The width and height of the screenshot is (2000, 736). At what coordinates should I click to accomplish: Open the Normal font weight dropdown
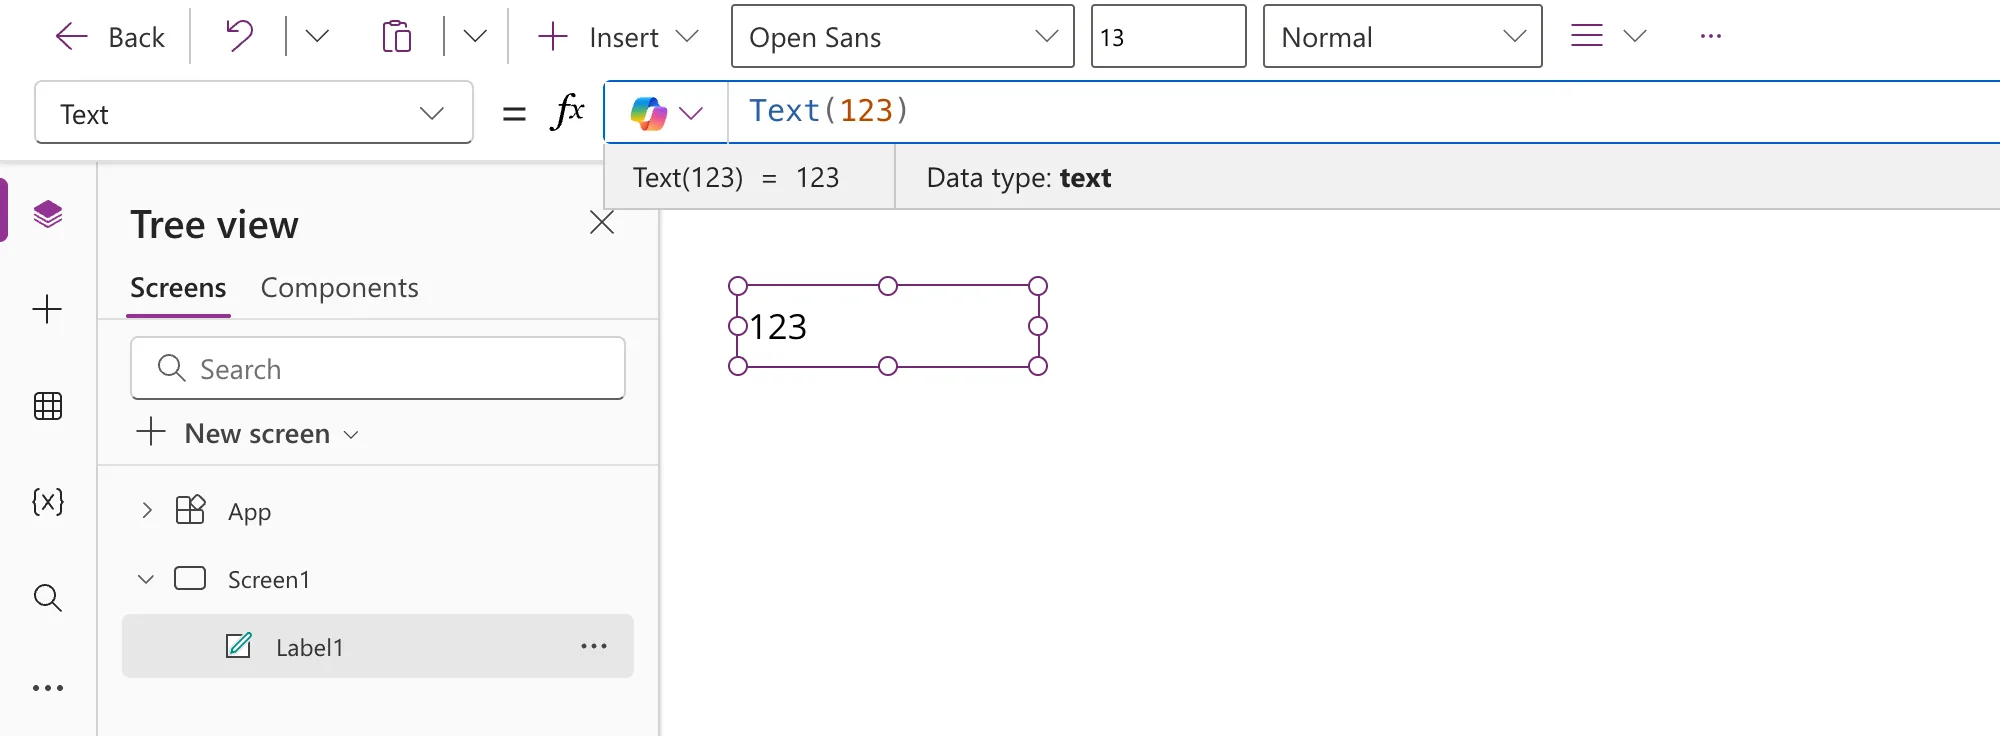(1402, 37)
